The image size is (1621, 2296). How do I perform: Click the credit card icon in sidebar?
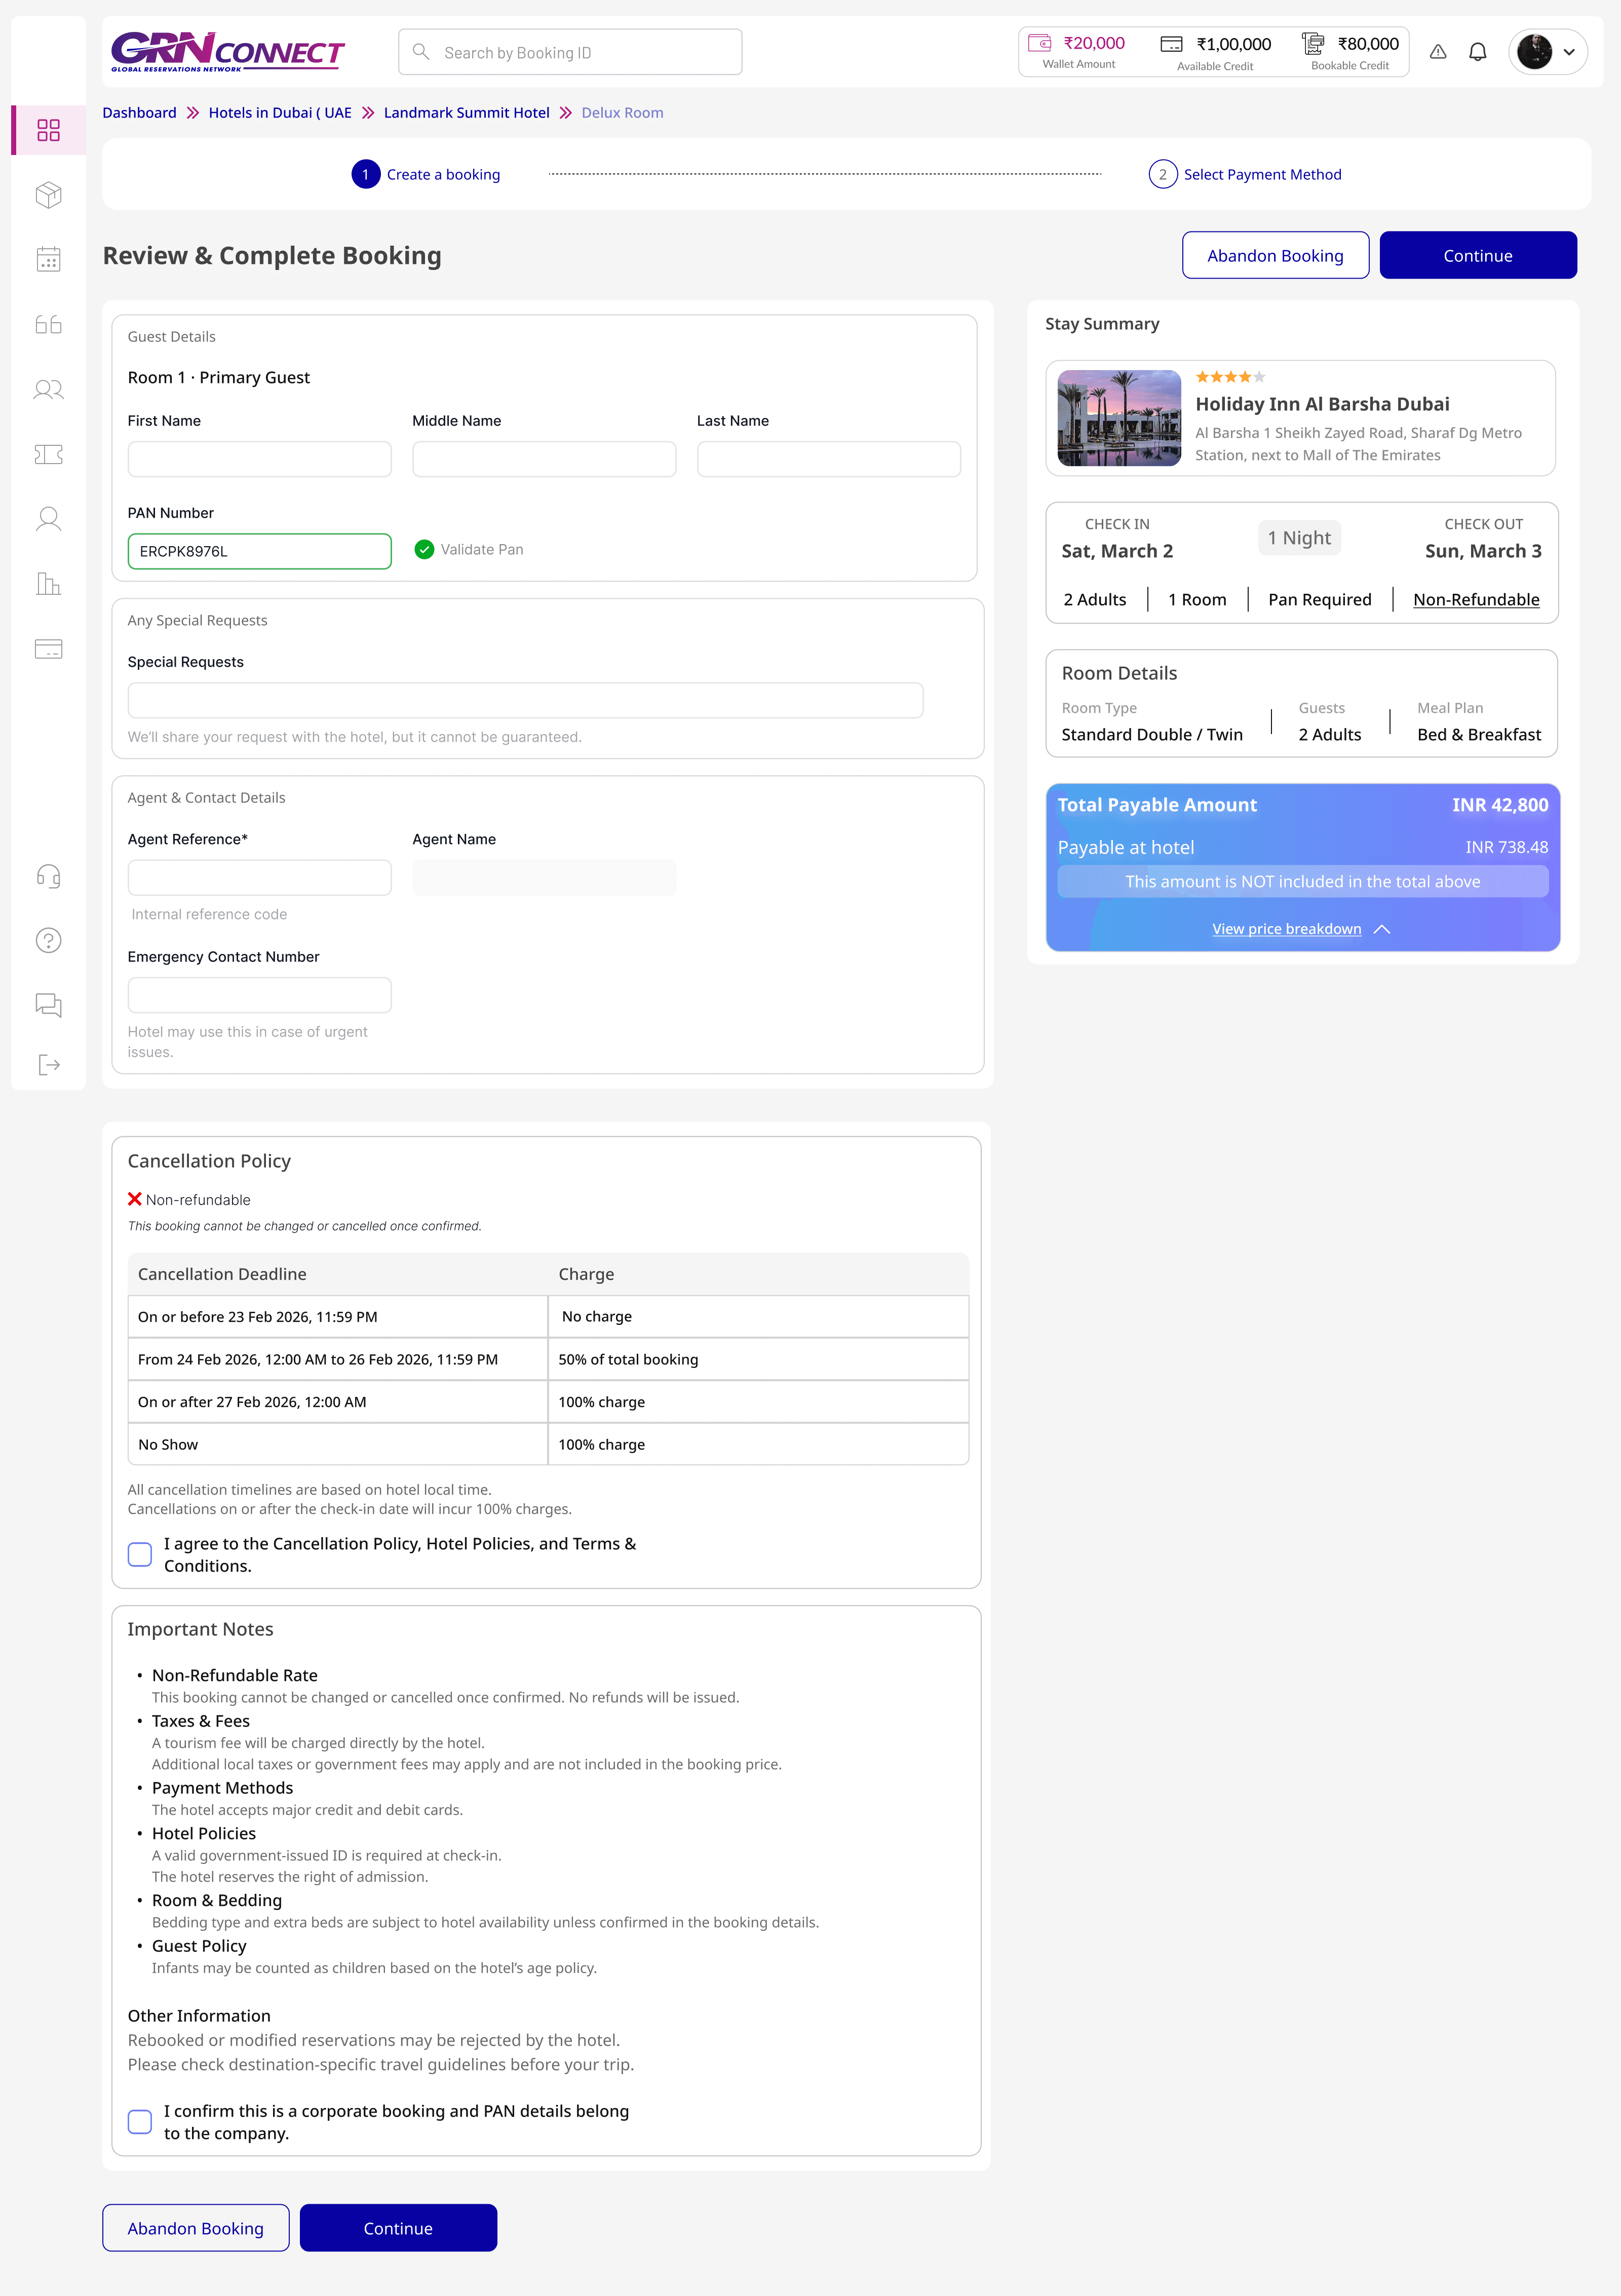tap(48, 650)
